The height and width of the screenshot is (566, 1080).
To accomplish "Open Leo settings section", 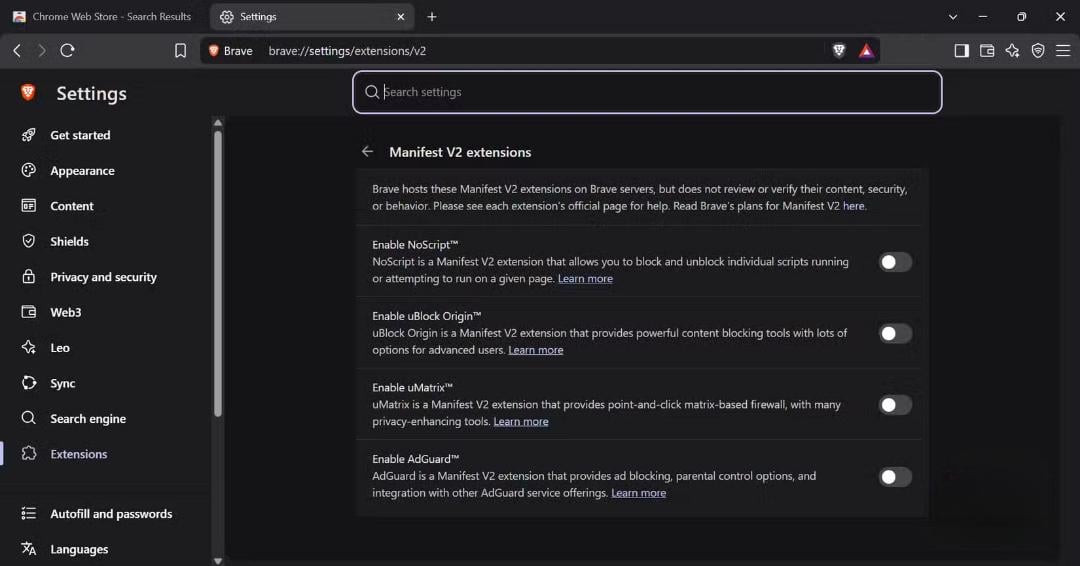I will pyautogui.click(x=60, y=348).
